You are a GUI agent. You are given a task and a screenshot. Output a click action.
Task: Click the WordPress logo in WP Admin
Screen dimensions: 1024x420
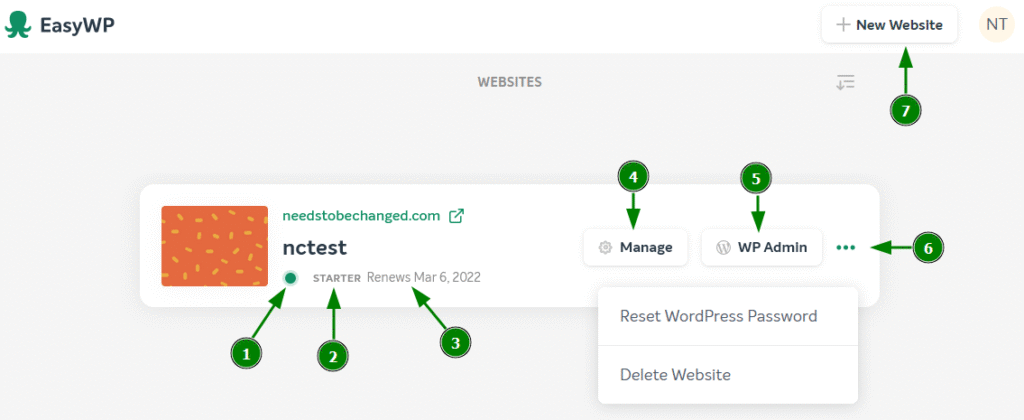723,247
